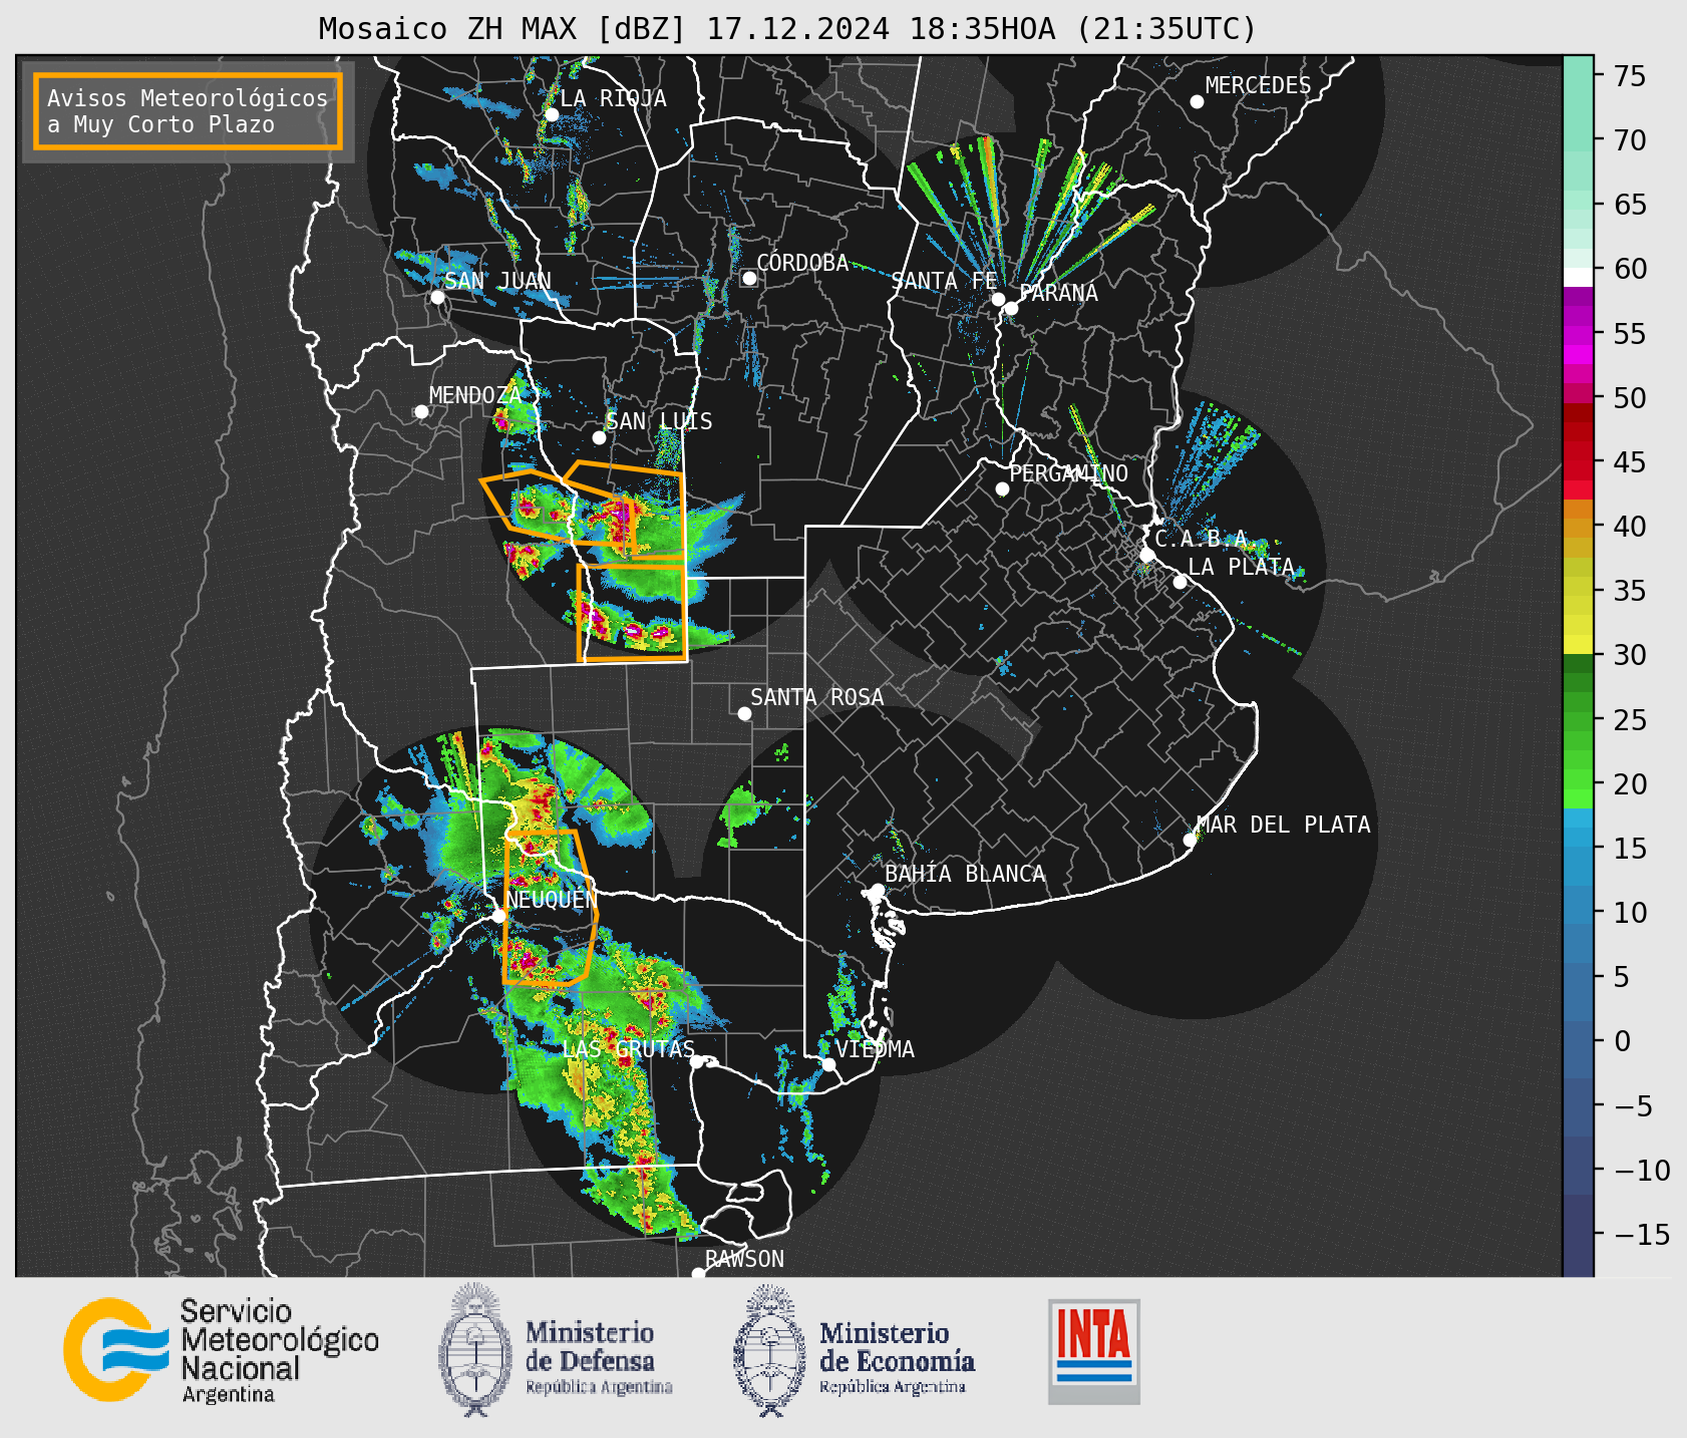1687x1438 pixels.
Task: Click the Avisos Meteorológicos a Muy Corto Plazo legend box
Action: pyautogui.click(x=188, y=111)
